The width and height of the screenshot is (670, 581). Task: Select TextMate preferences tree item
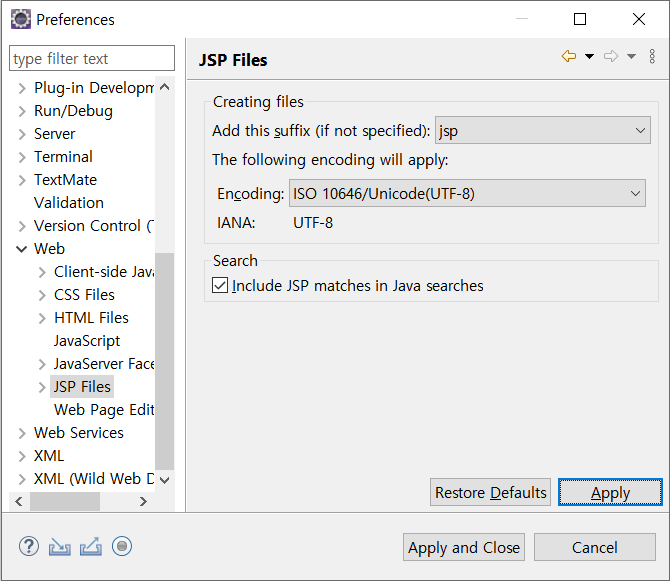click(65, 180)
